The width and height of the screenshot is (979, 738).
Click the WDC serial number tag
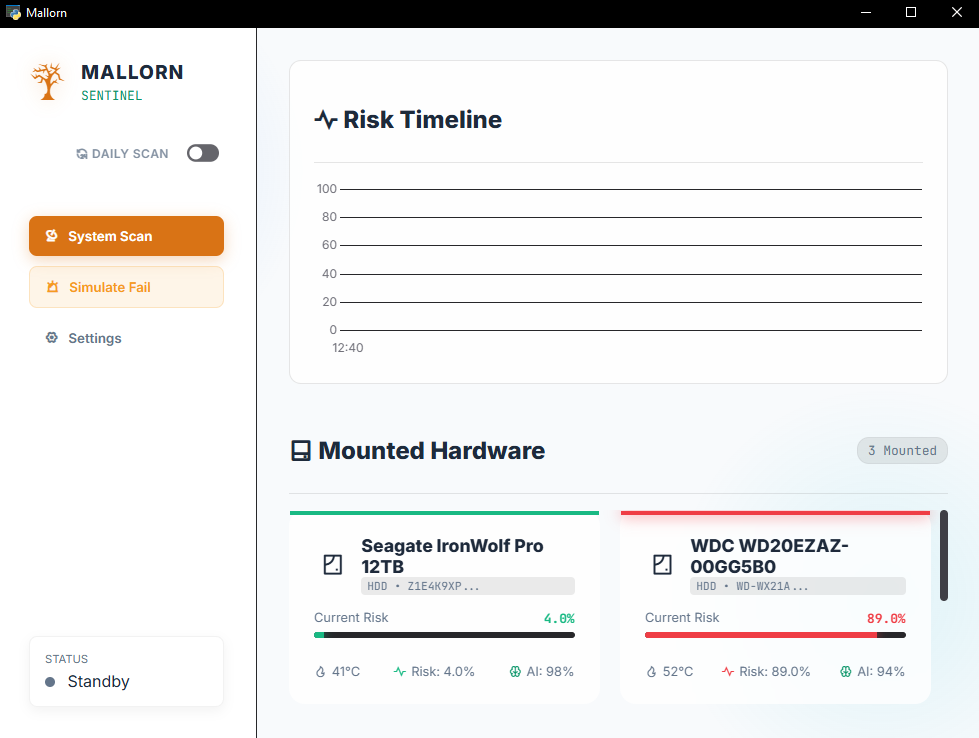tap(797, 586)
